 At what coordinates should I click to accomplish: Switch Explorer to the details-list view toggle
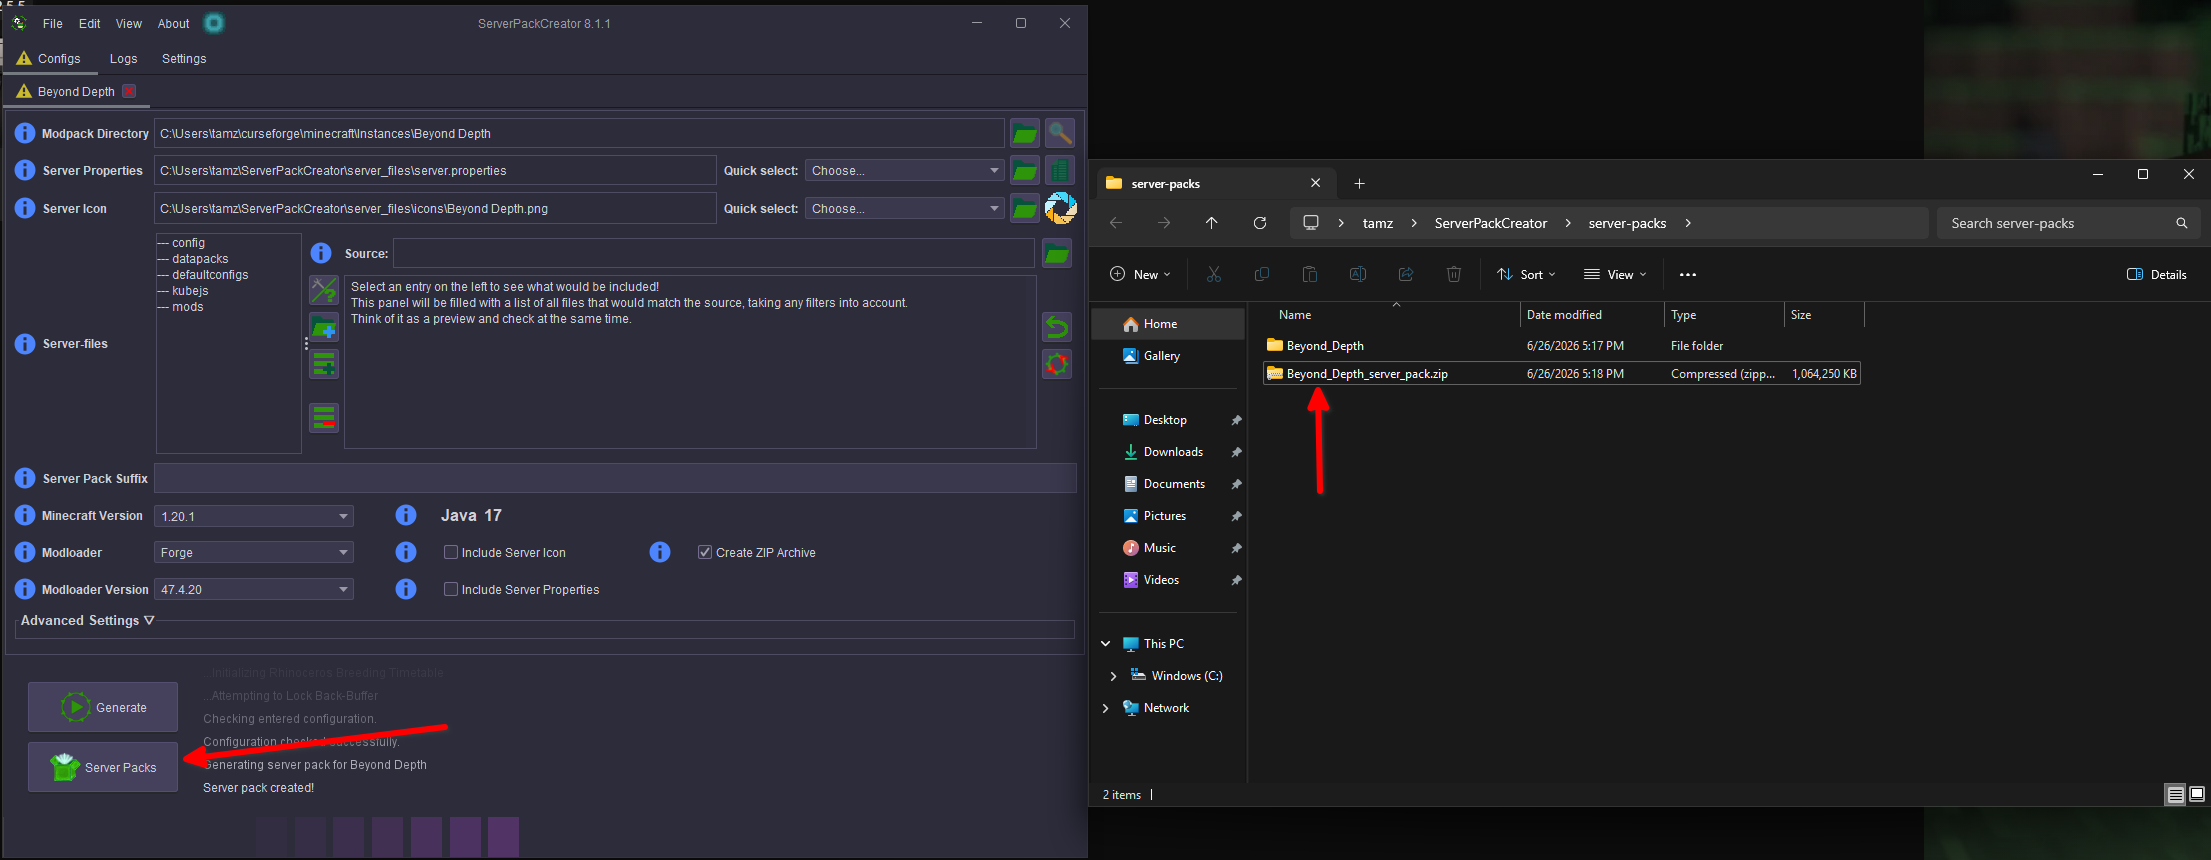[2175, 794]
